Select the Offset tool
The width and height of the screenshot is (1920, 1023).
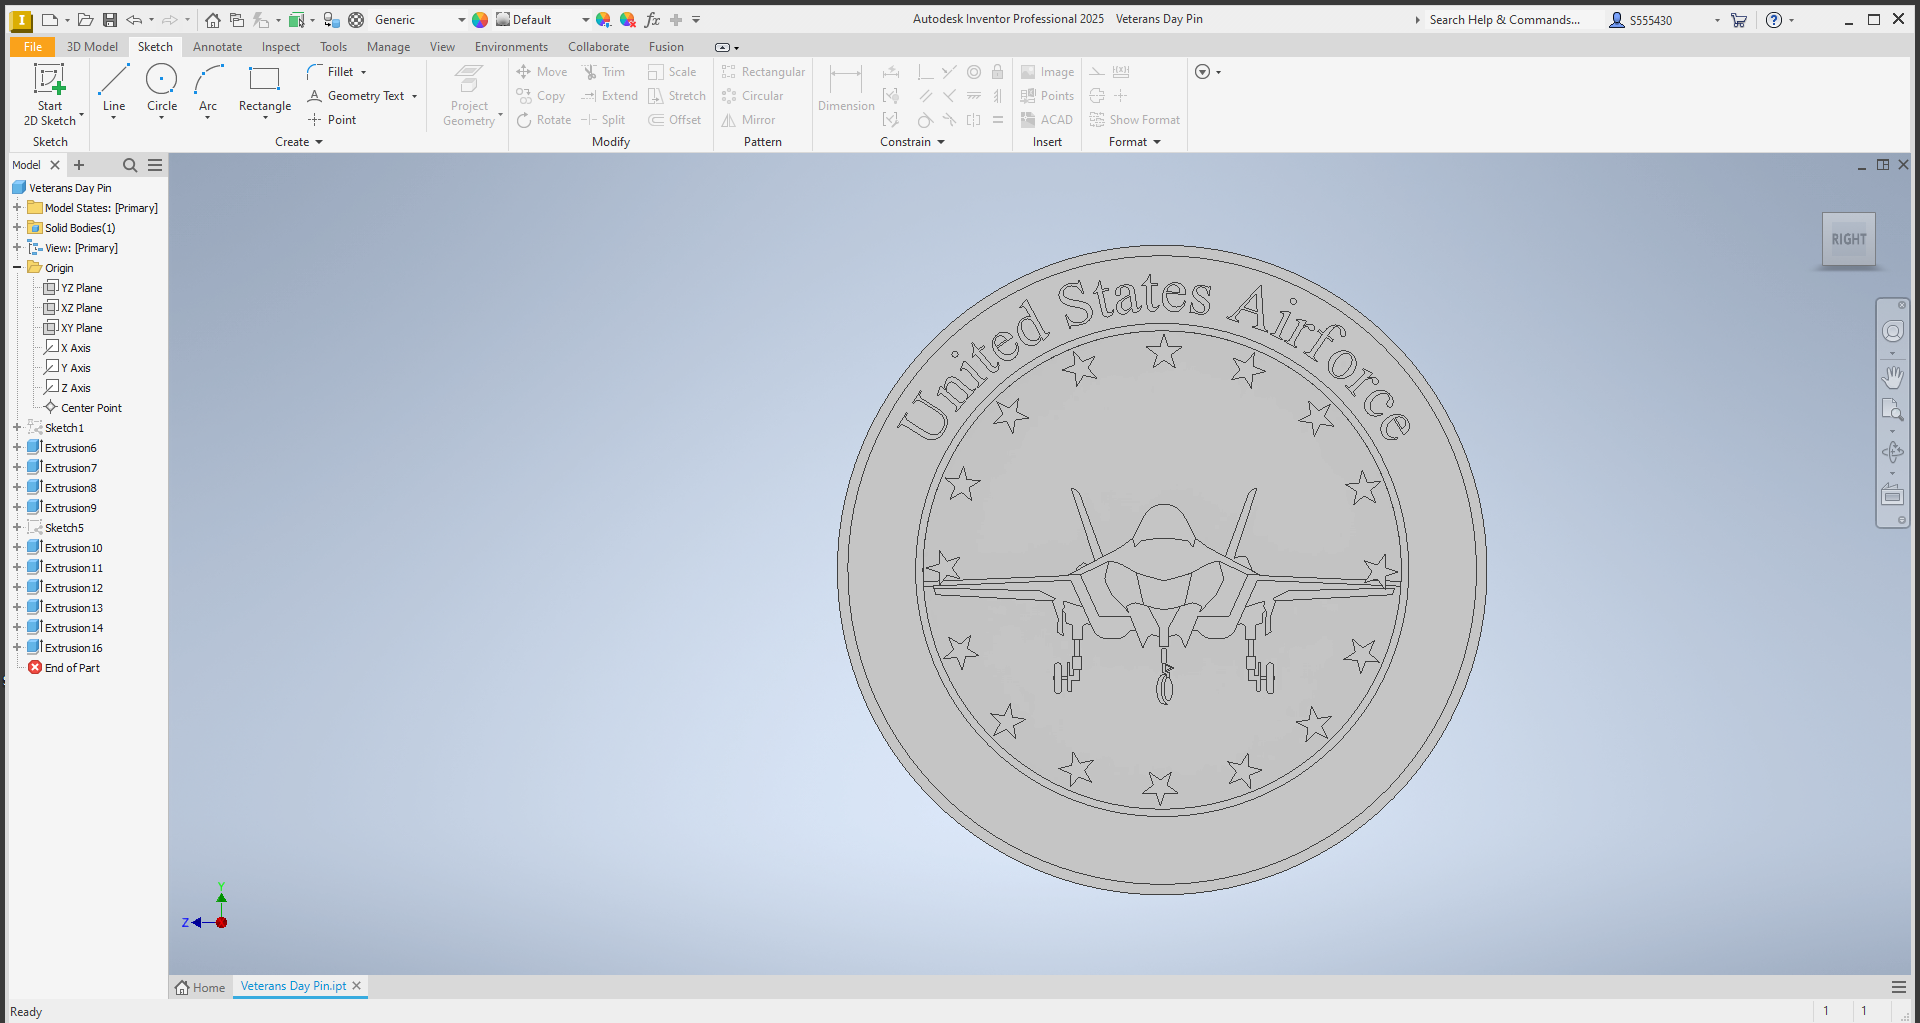[675, 120]
